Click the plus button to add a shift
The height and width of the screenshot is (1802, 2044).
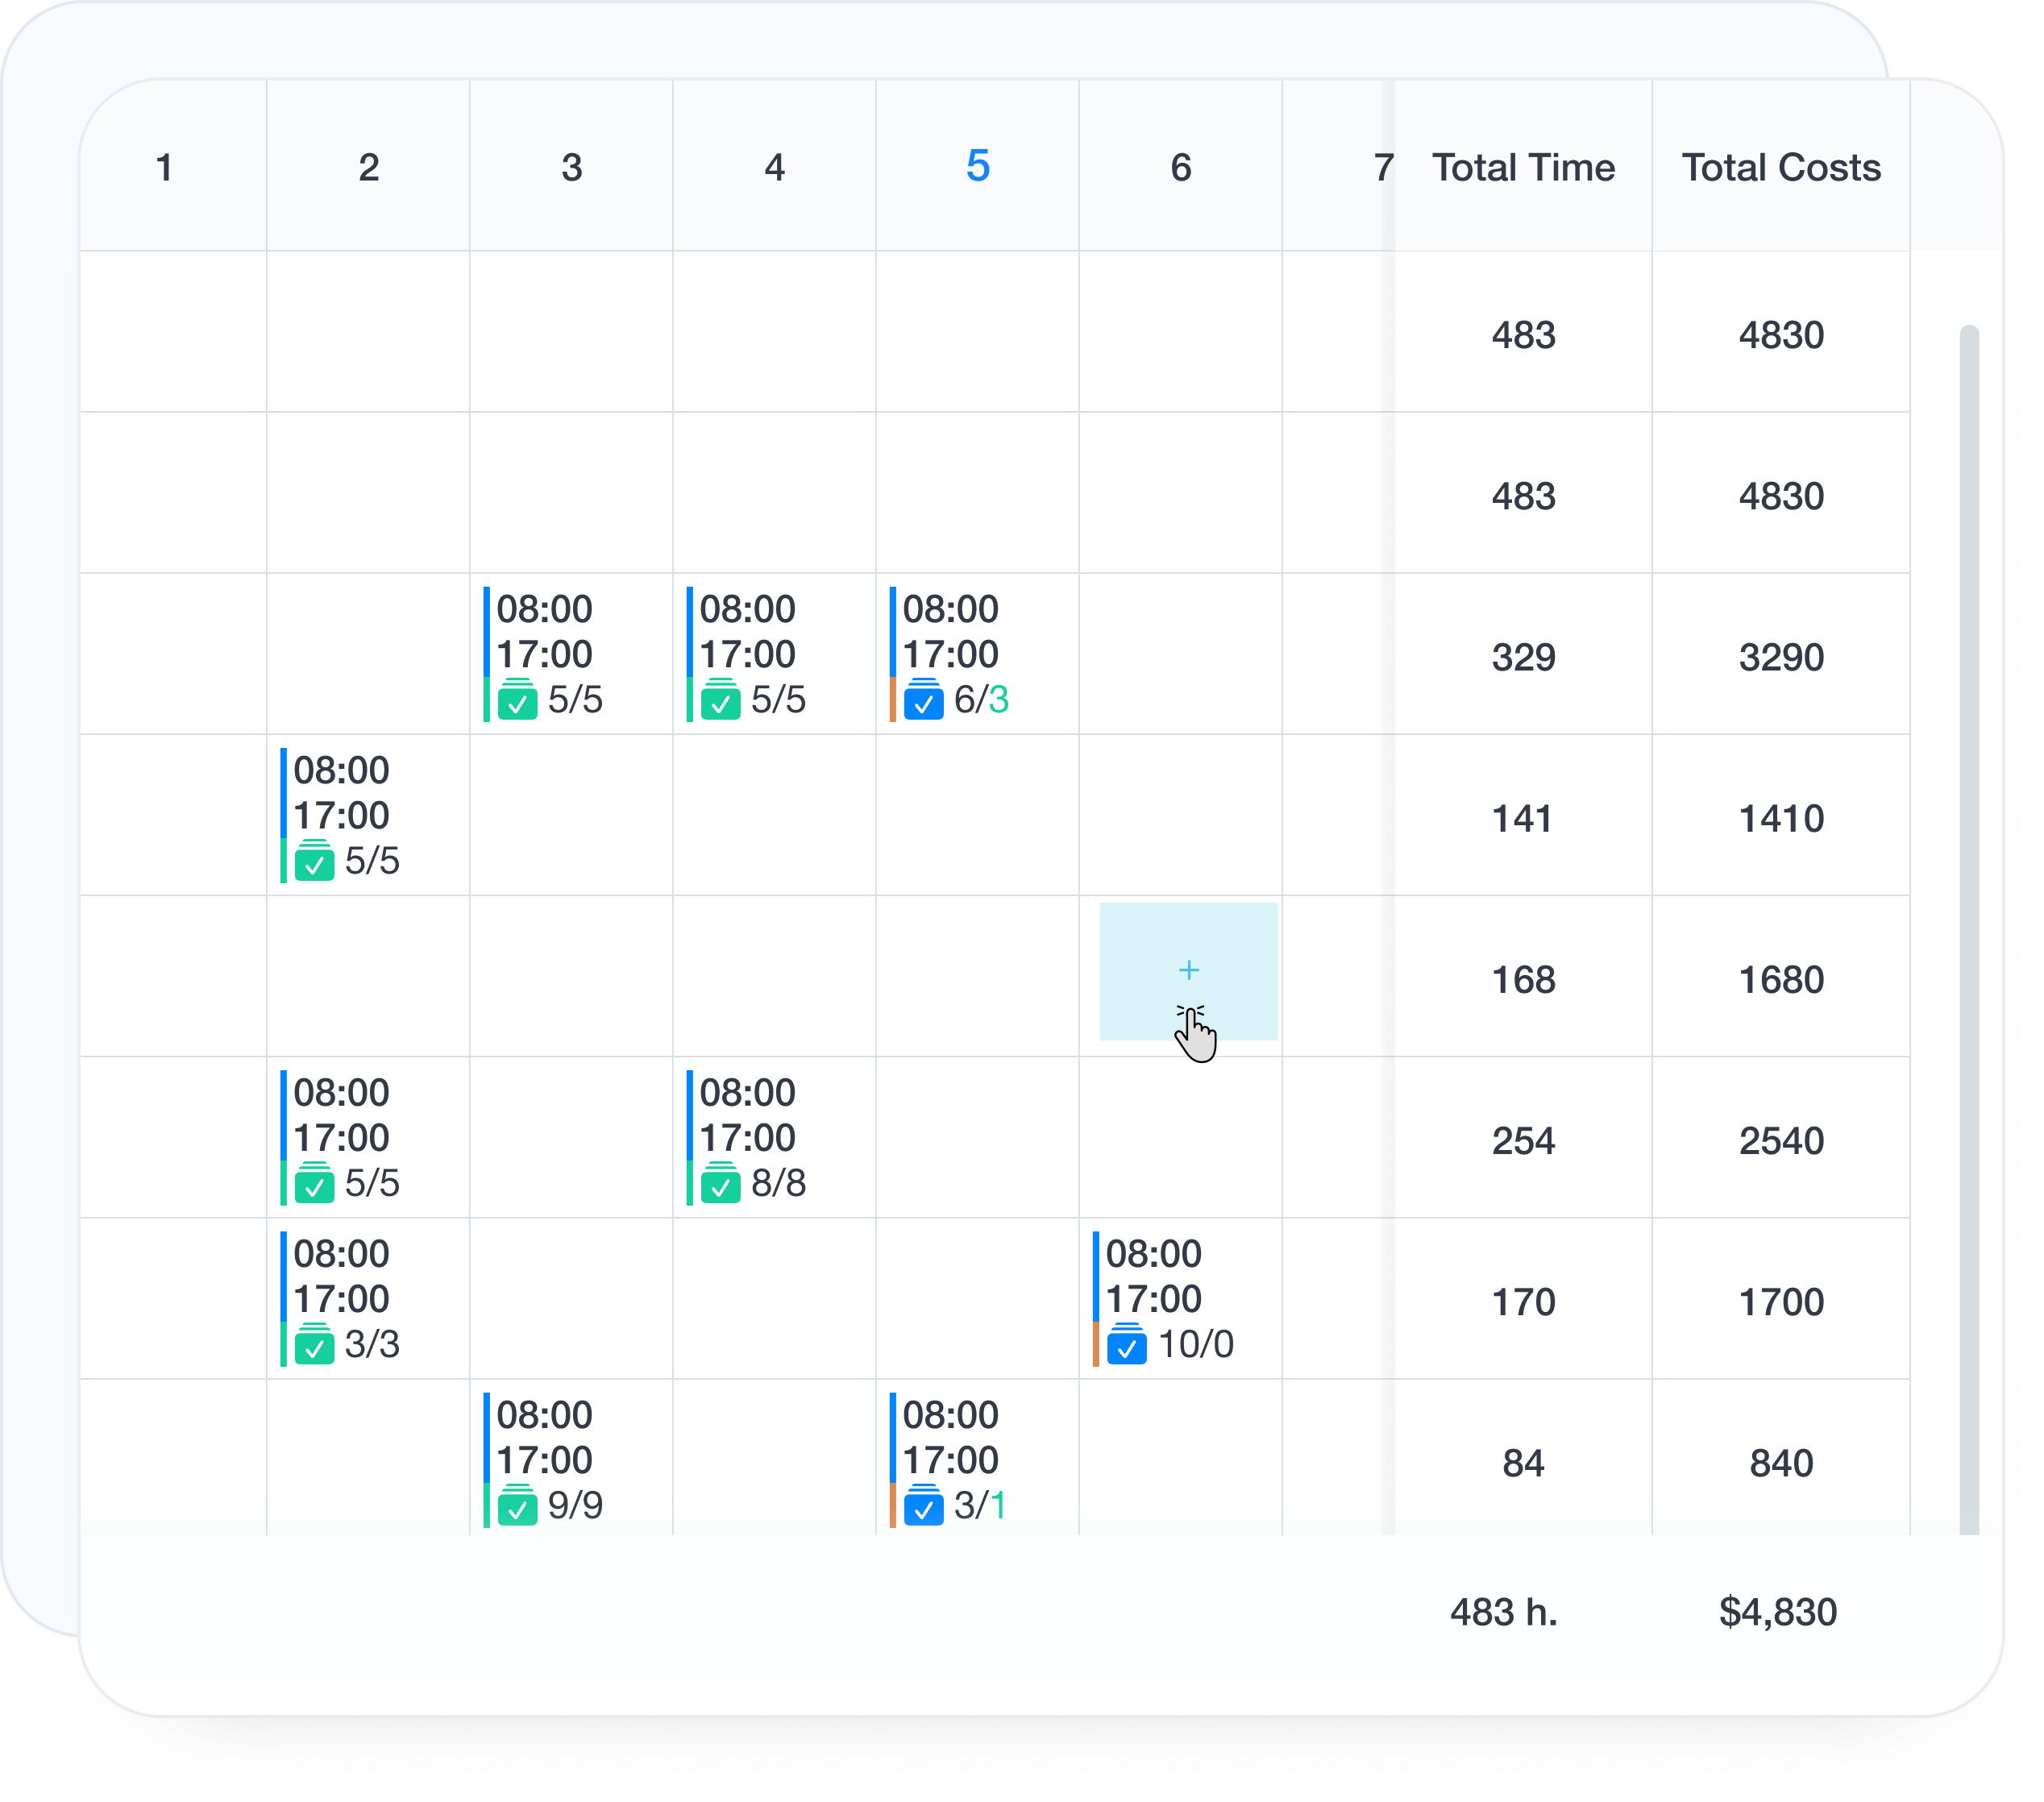[x=1189, y=970]
